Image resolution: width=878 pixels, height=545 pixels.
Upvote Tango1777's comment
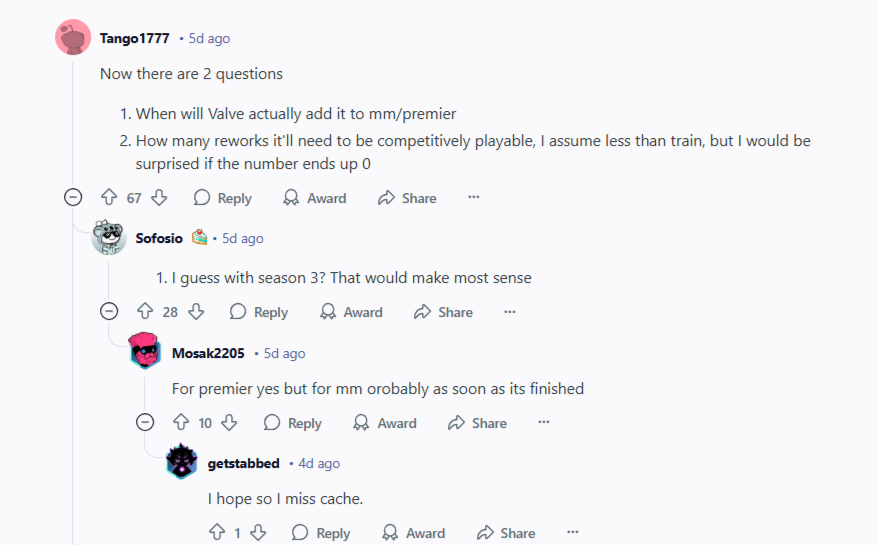pyautogui.click(x=110, y=198)
